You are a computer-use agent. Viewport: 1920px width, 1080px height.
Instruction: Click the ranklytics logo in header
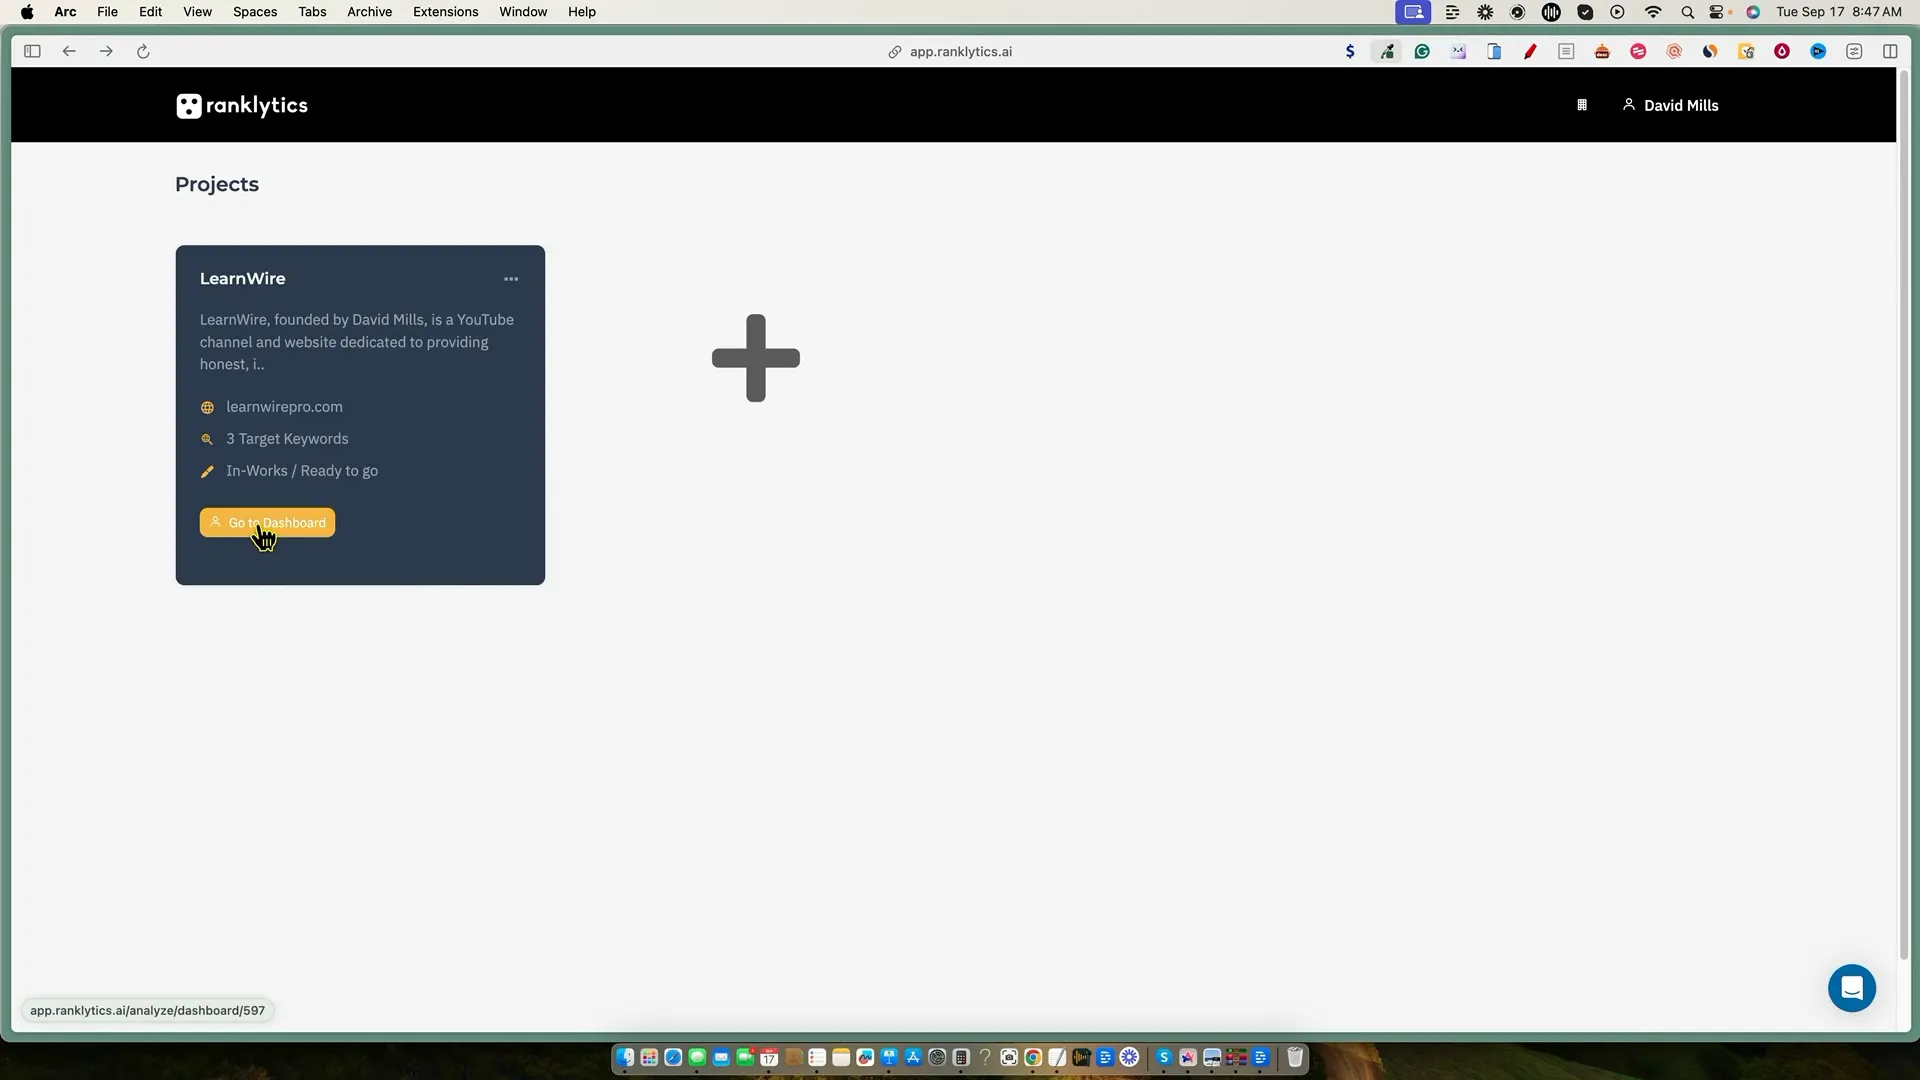coord(242,106)
